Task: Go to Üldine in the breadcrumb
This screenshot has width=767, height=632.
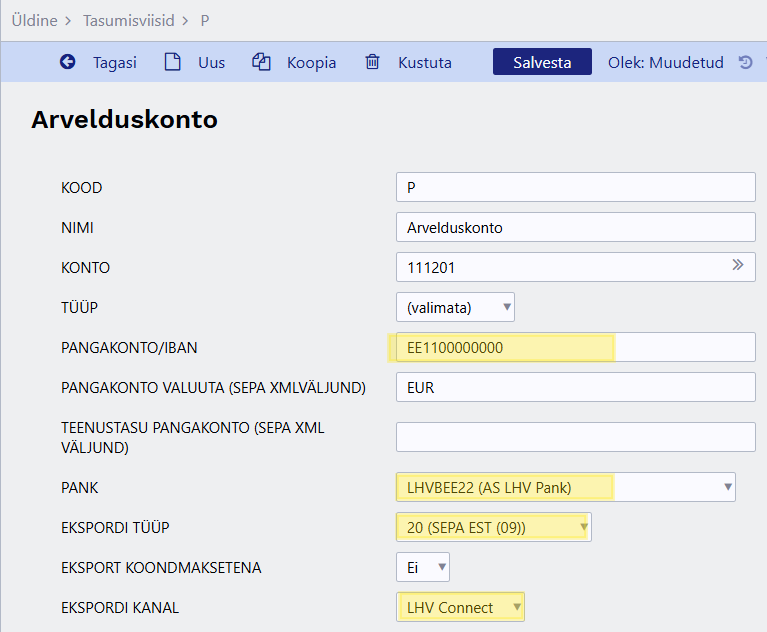Action: (x=33, y=19)
